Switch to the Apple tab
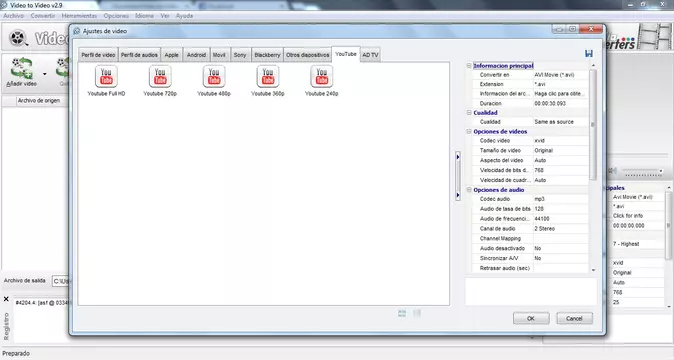 pyautogui.click(x=172, y=55)
